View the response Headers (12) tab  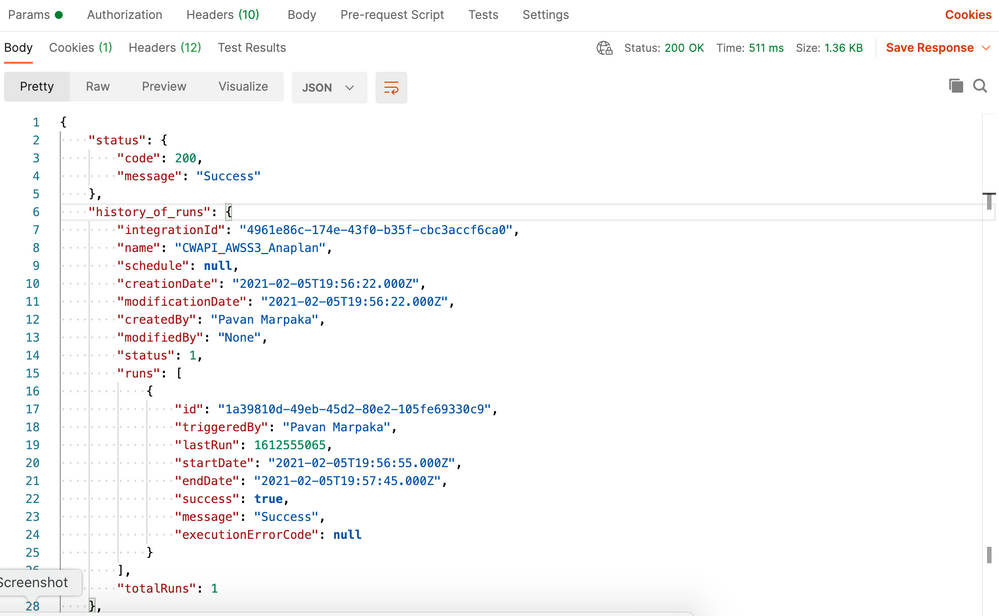[164, 48]
